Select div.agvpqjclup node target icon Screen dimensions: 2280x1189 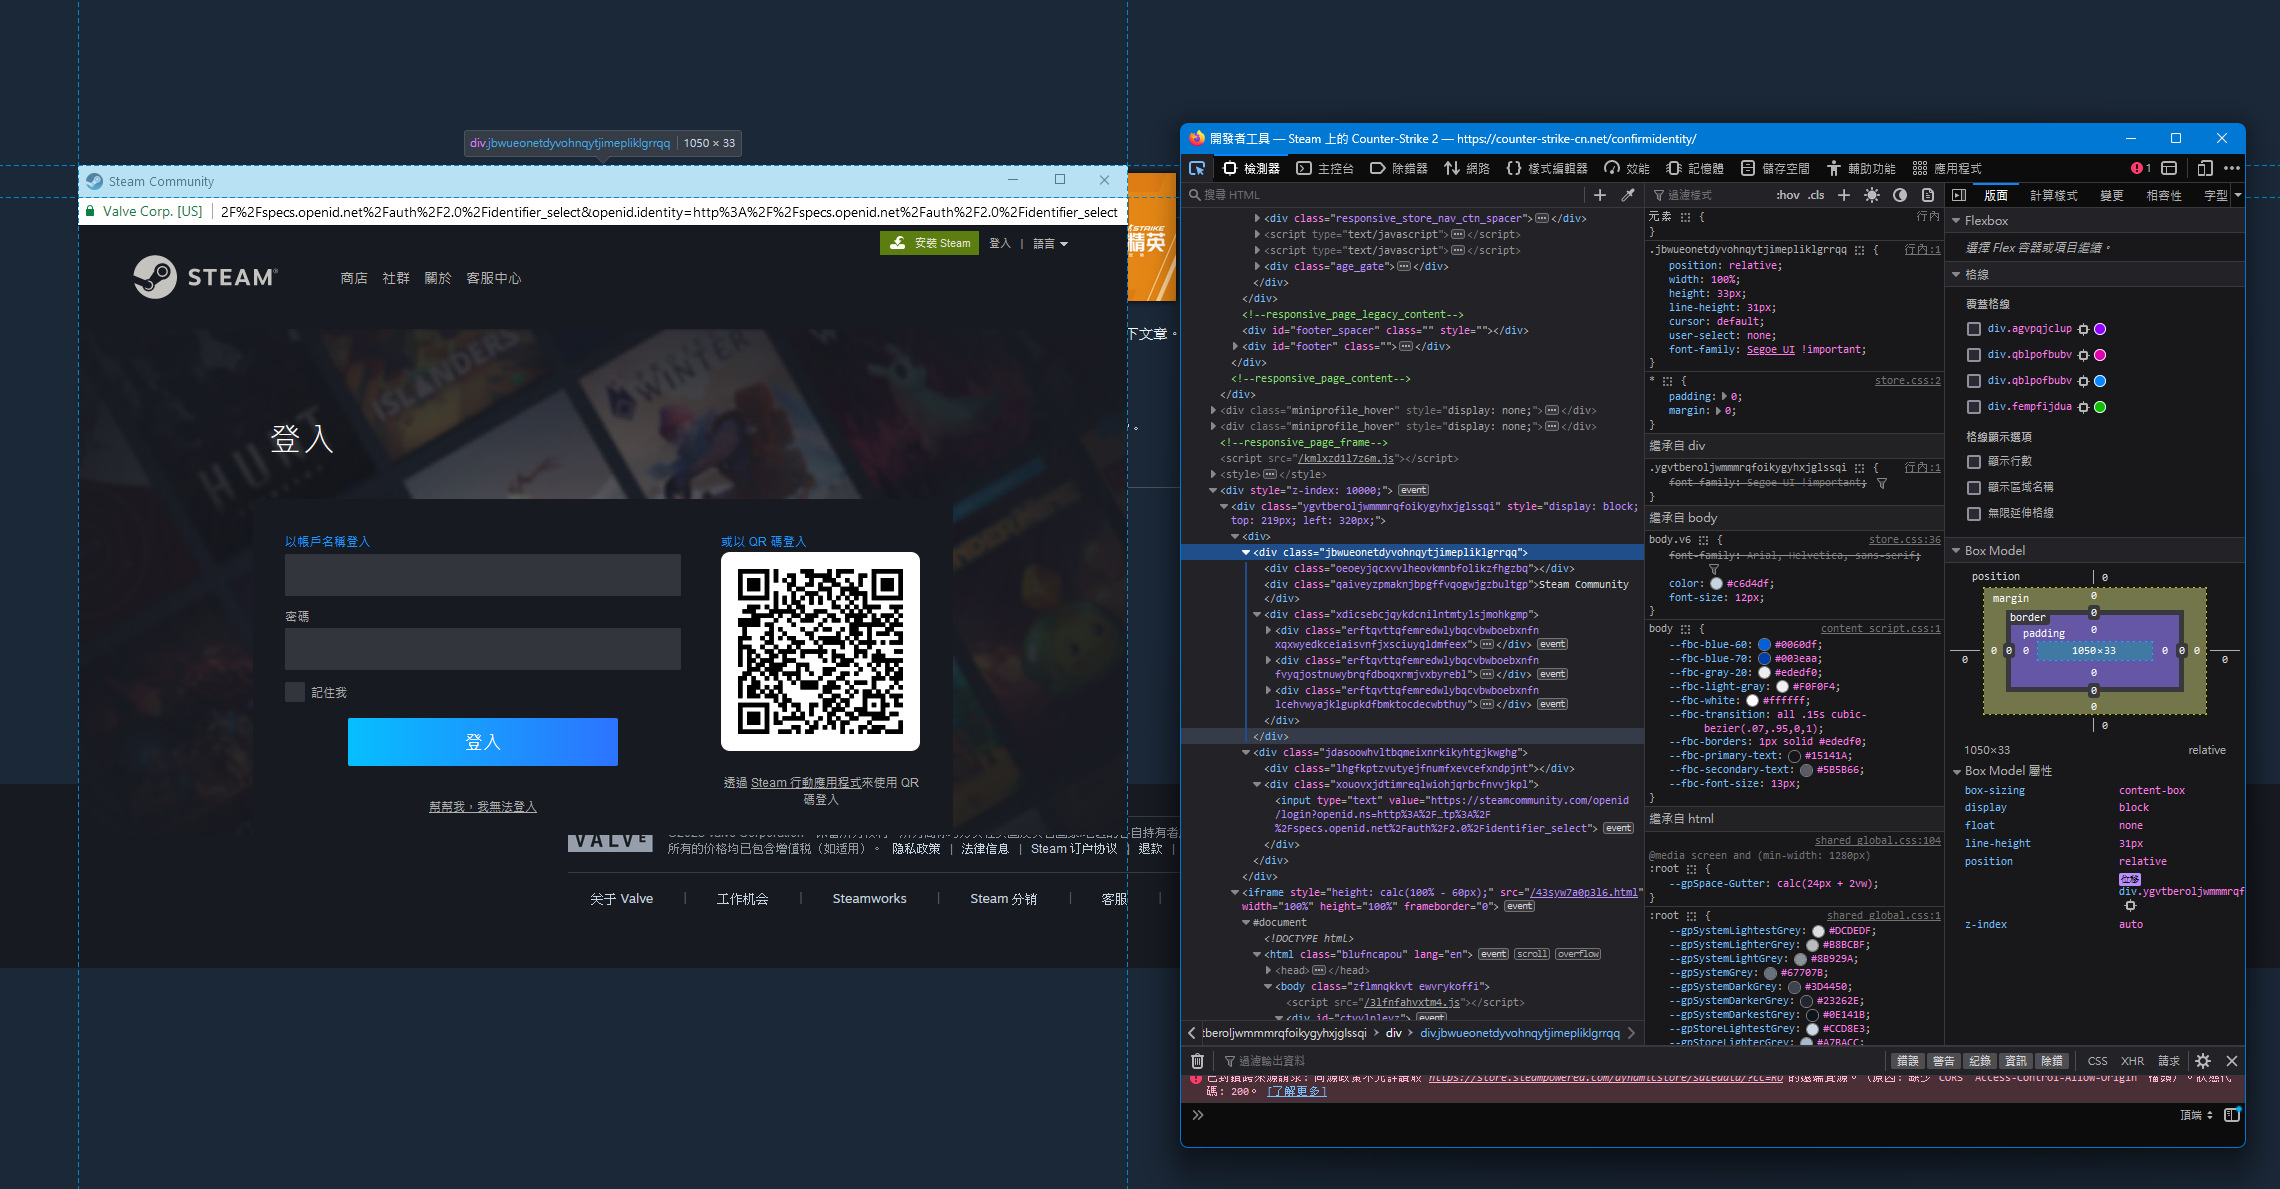pos(2083,329)
